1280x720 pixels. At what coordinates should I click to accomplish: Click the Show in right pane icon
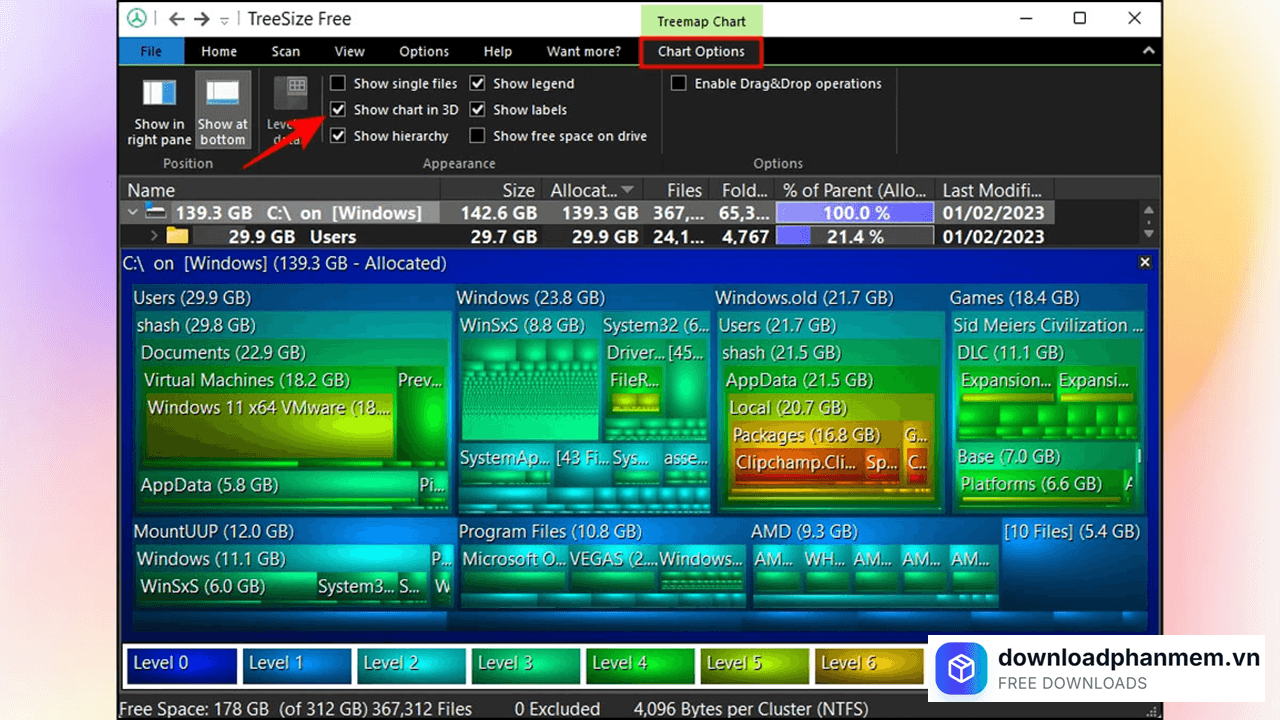tap(159, 95)
